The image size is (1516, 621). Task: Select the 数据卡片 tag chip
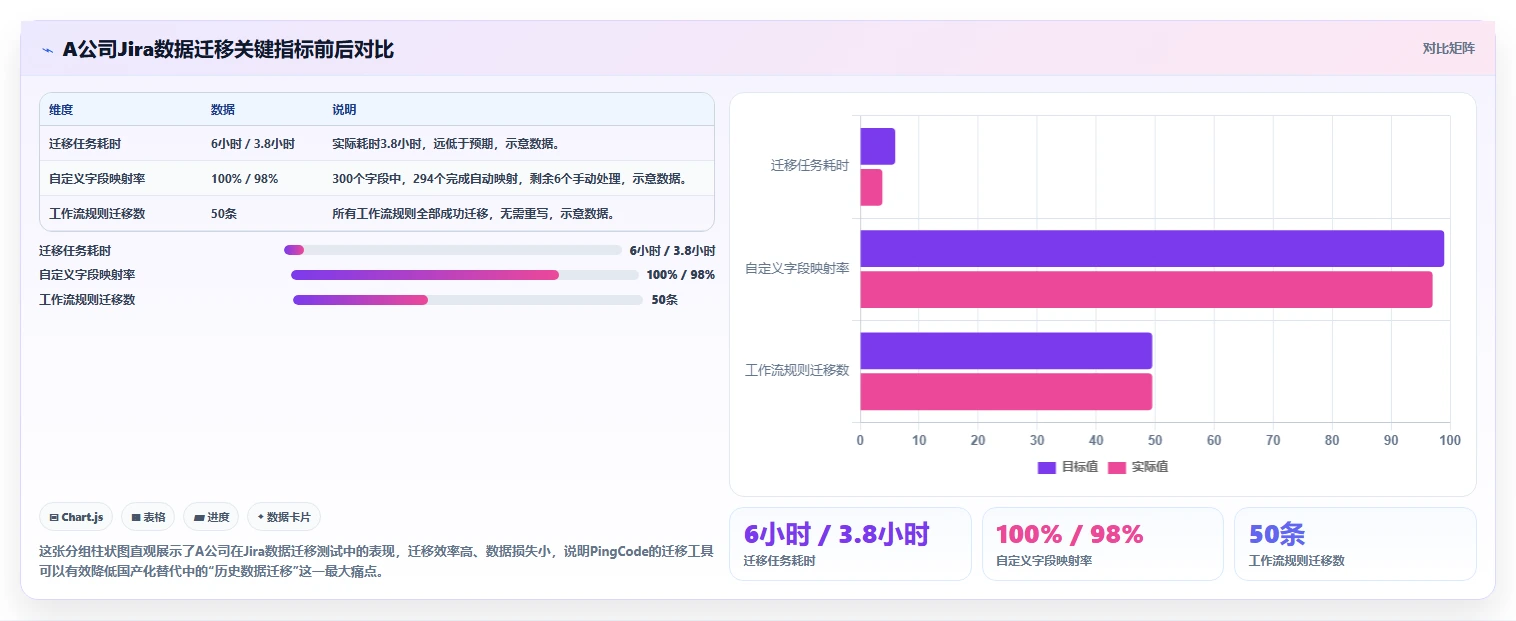tap(284, 517)
